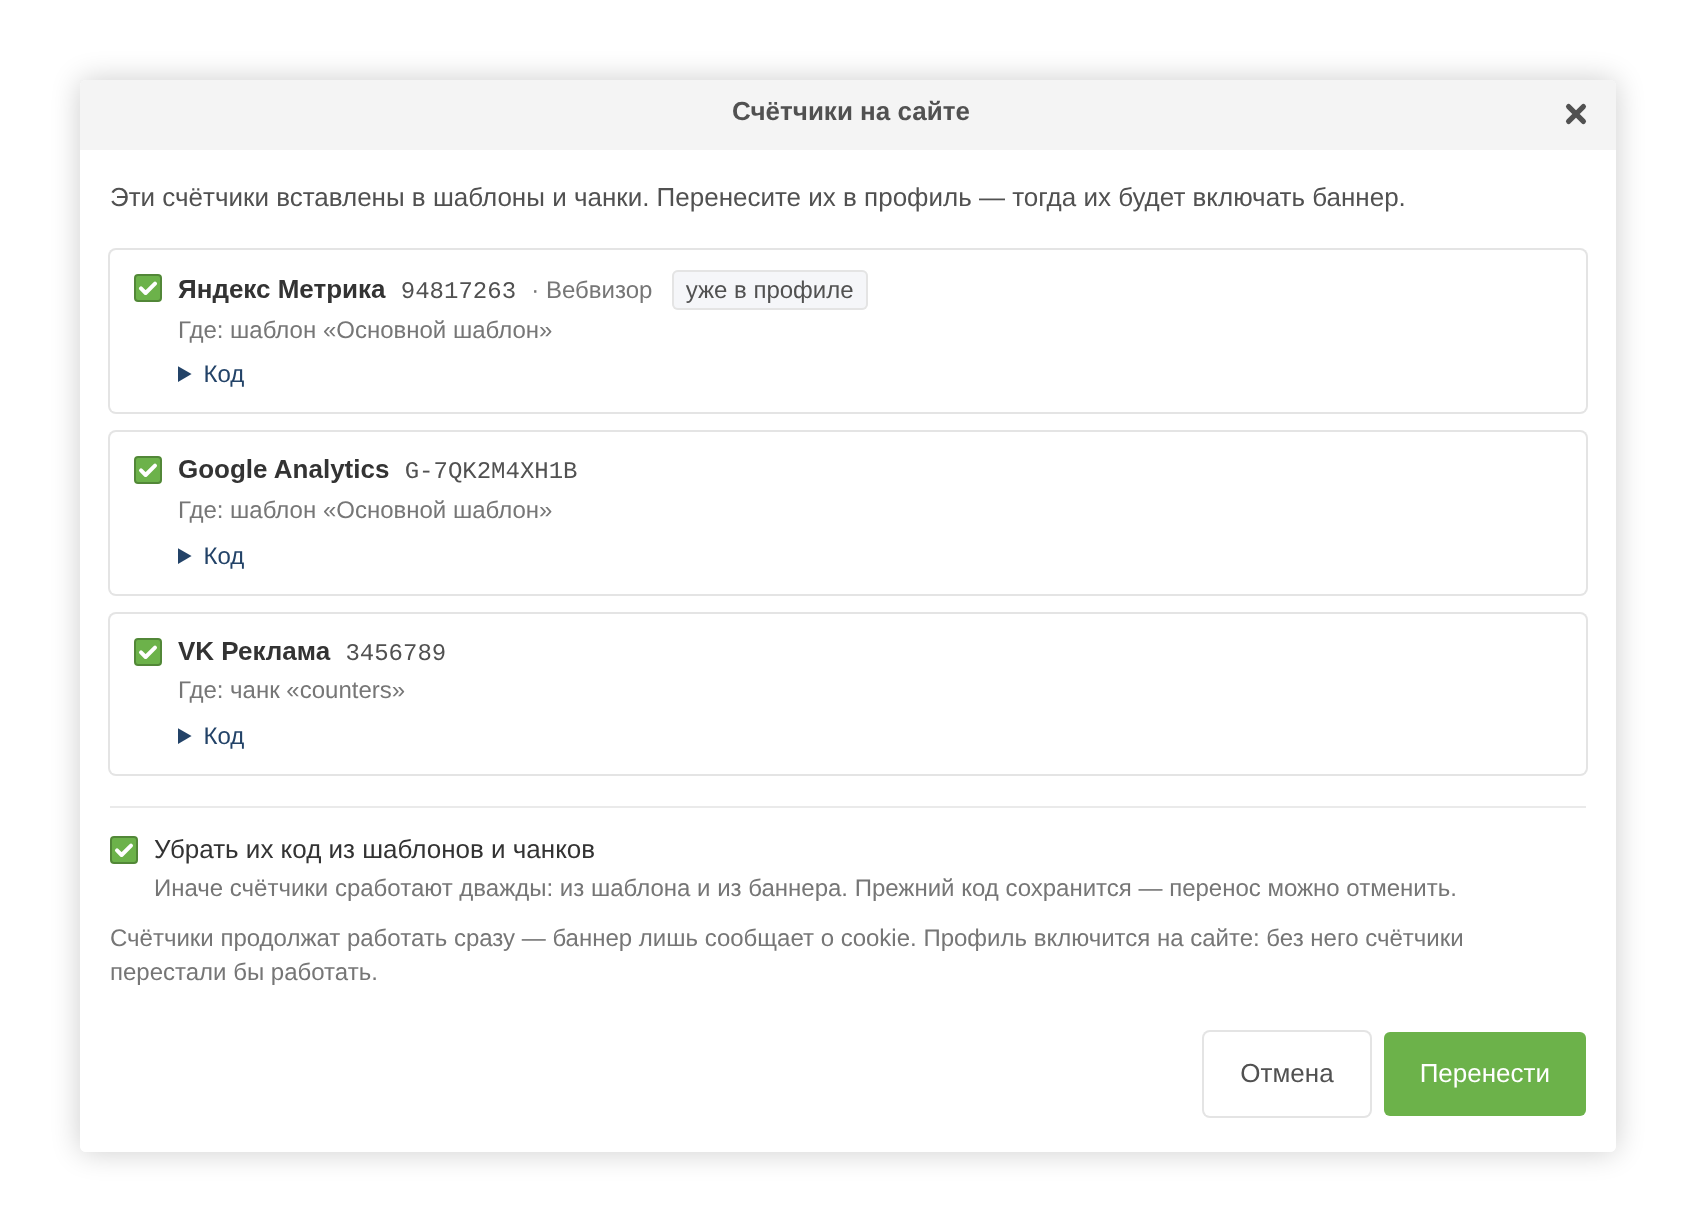Open the Код link in VK Реклама card

224,736
